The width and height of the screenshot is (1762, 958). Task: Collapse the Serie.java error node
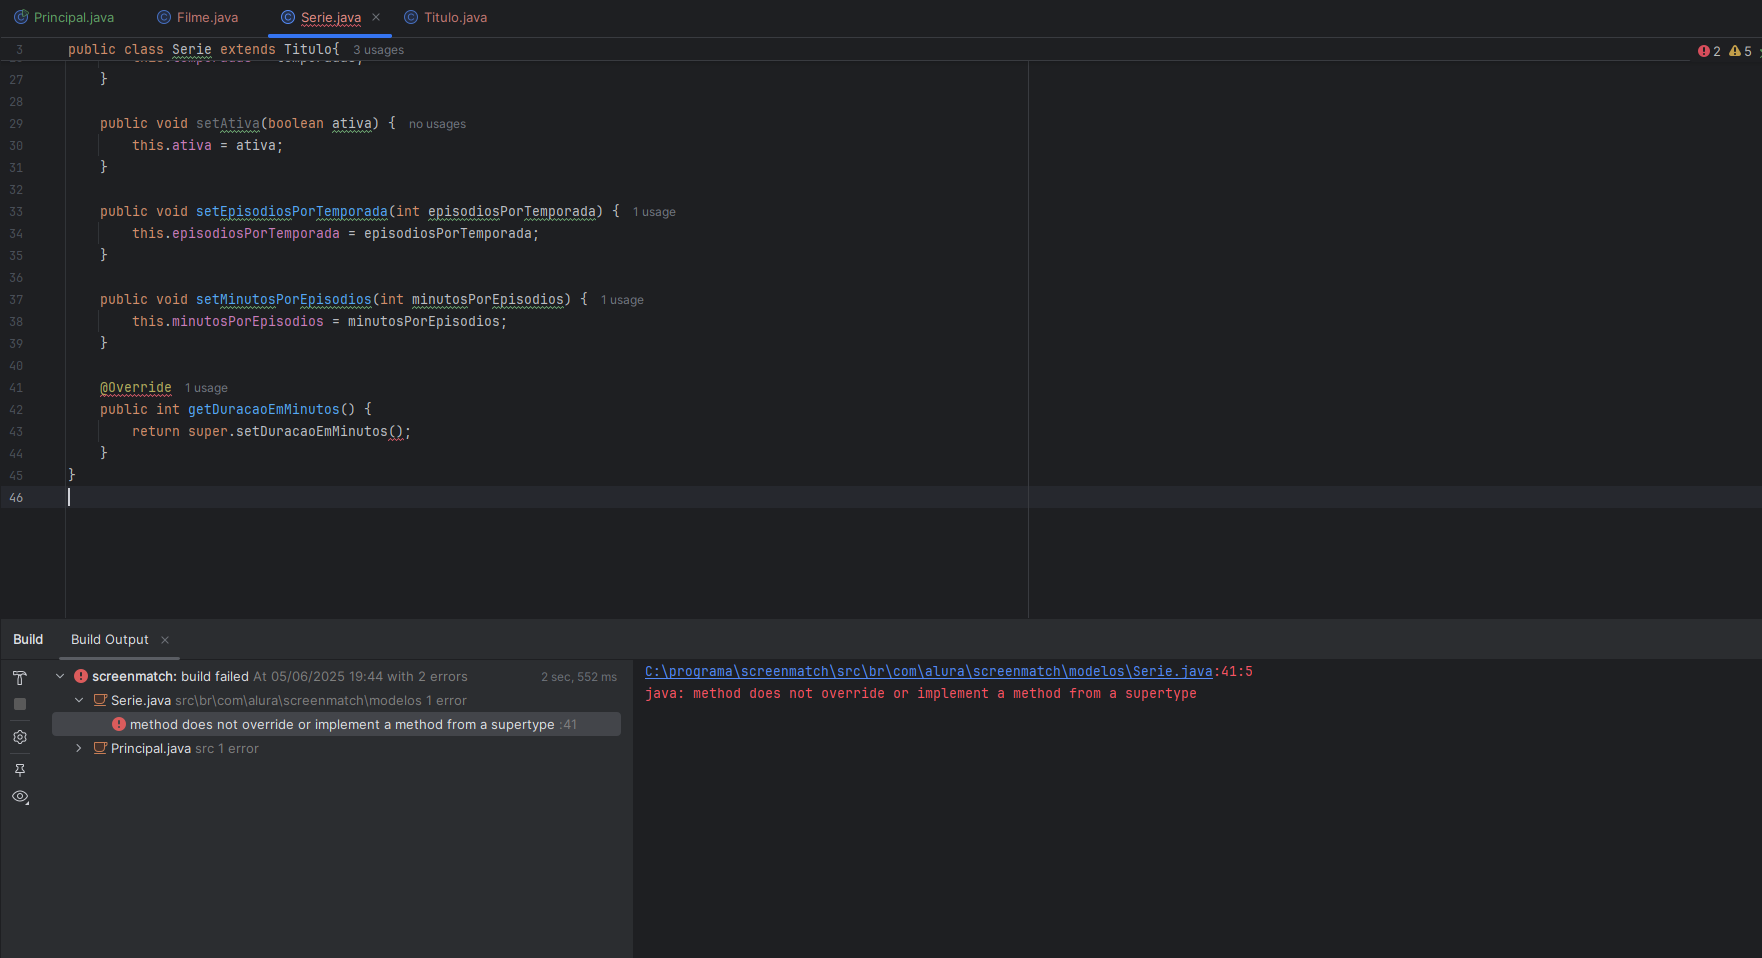79,701
